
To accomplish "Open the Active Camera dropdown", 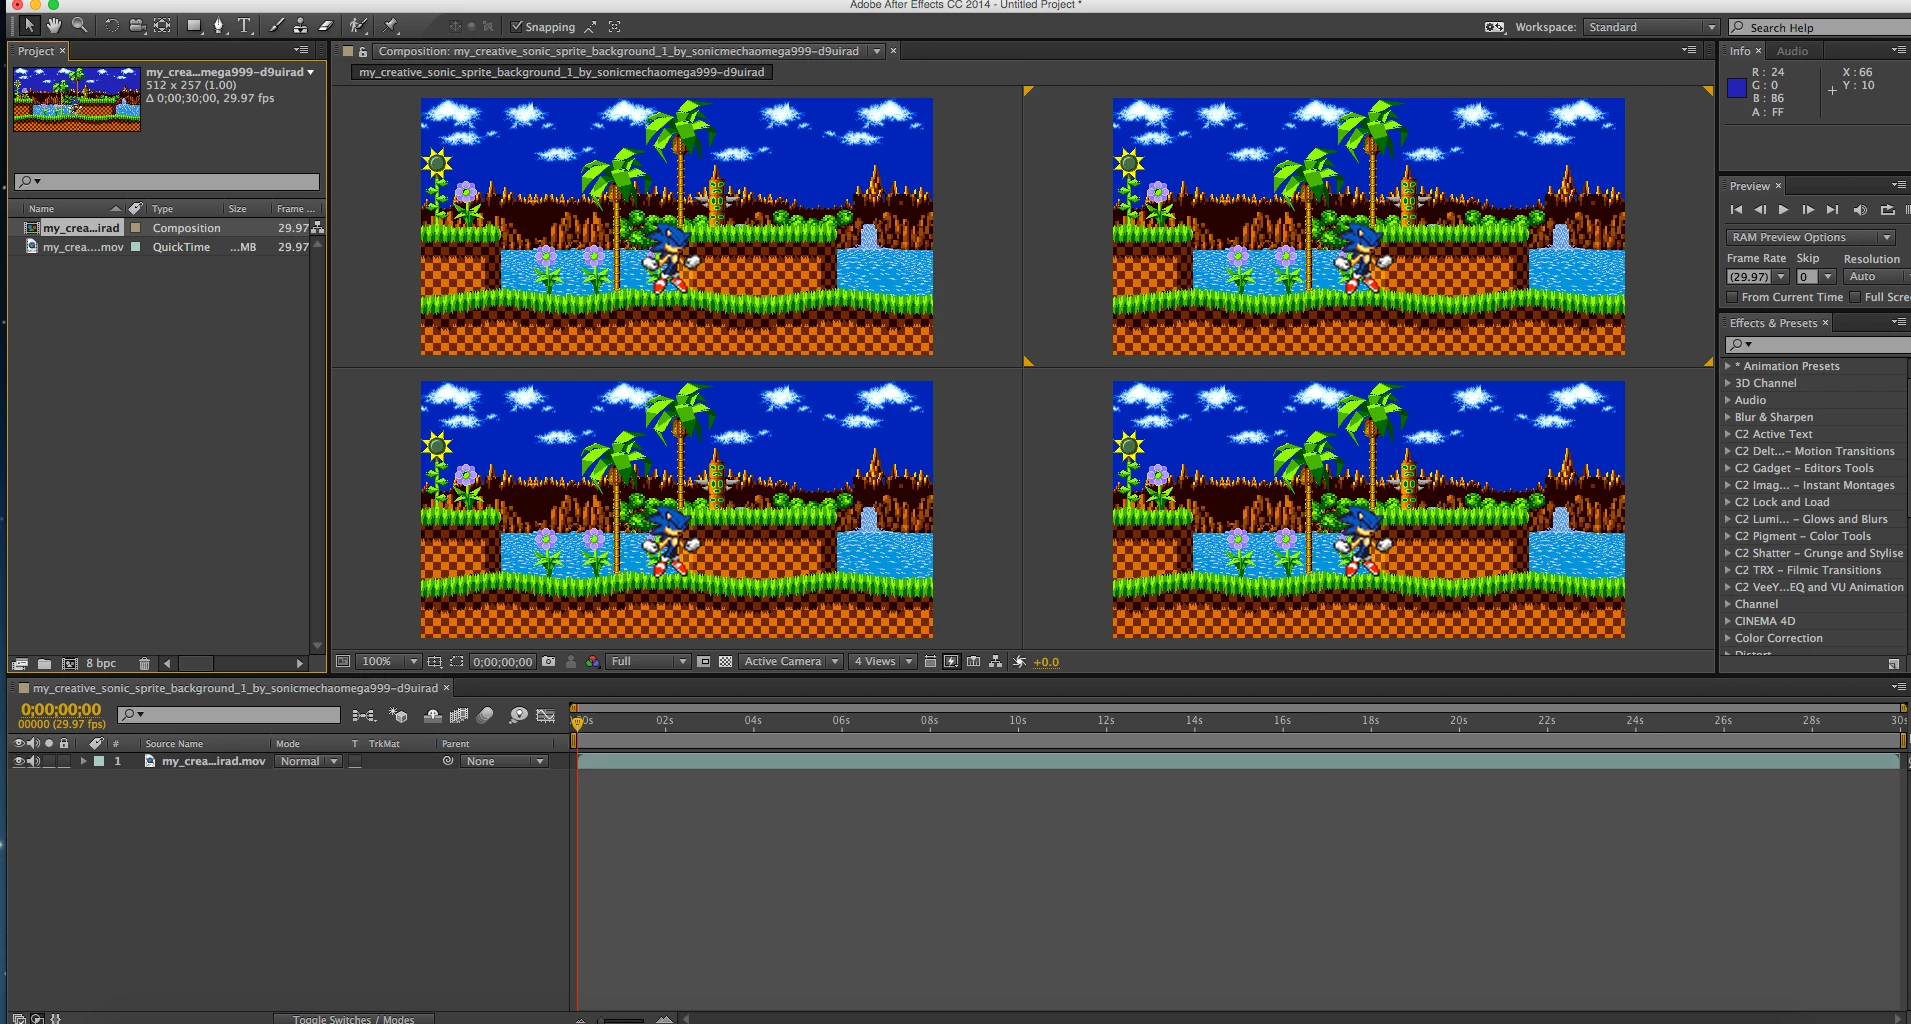I will 791,662.
